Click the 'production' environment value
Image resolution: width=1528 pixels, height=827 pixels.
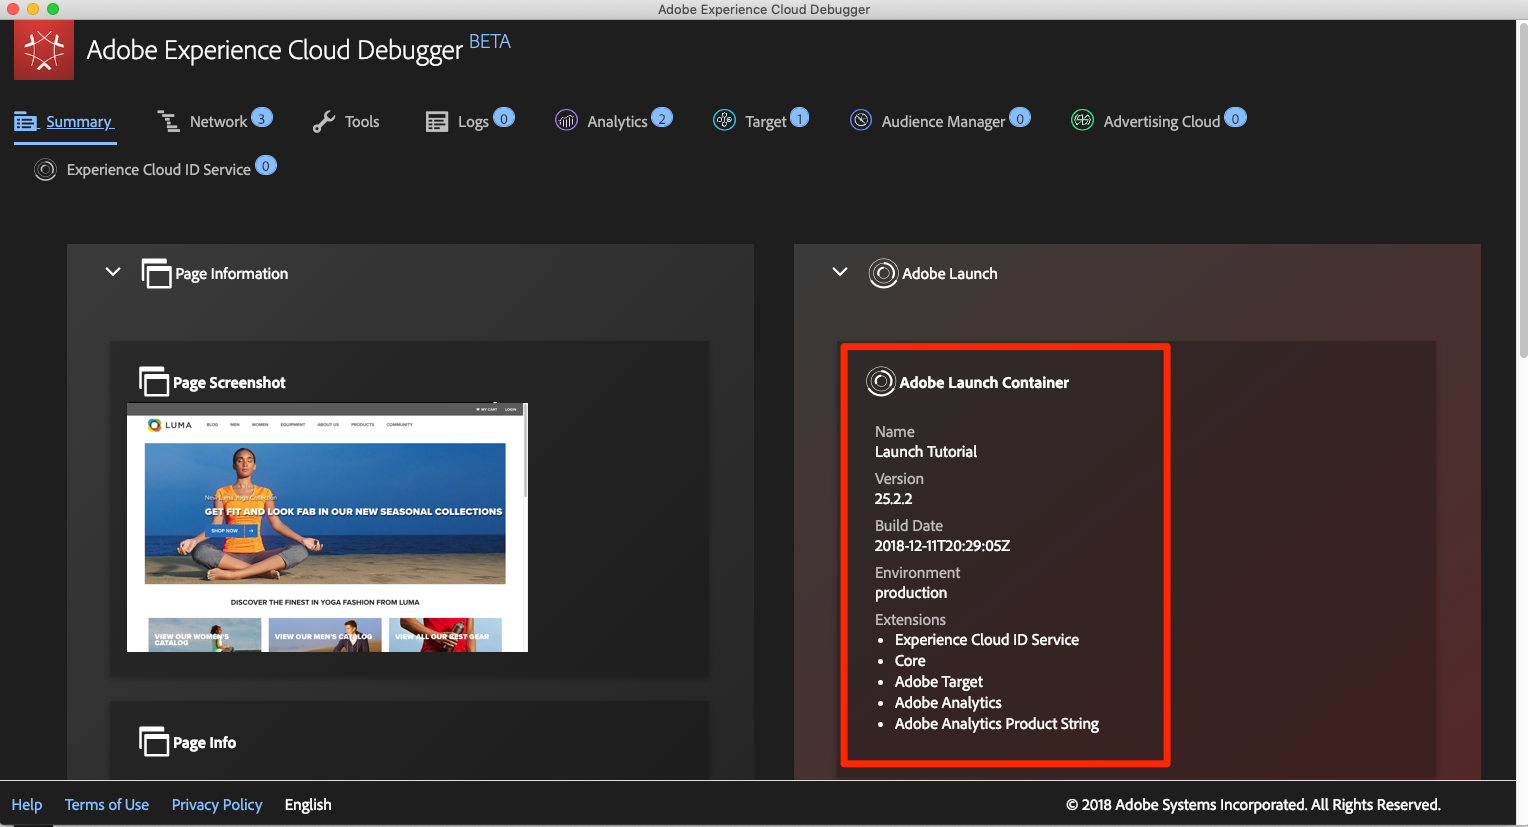[x=911, y=593]
